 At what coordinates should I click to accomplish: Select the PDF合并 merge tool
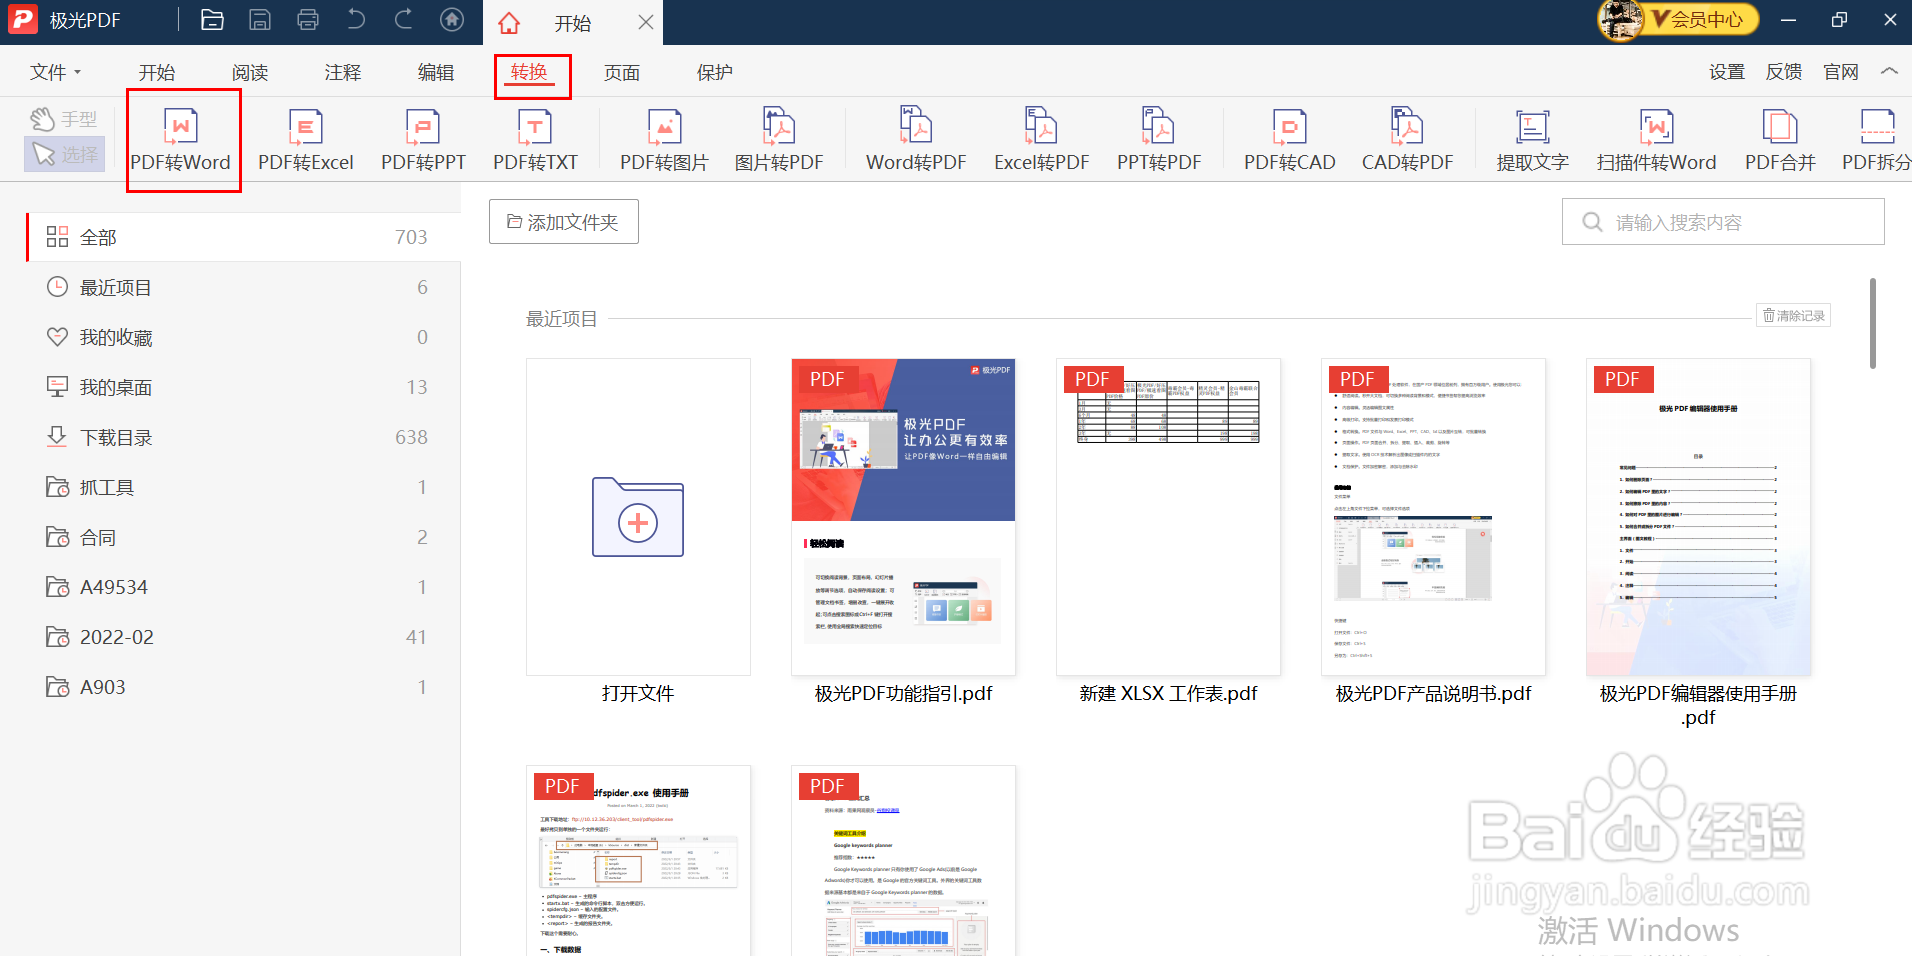pyautogui.click(x=1780, y=140)
